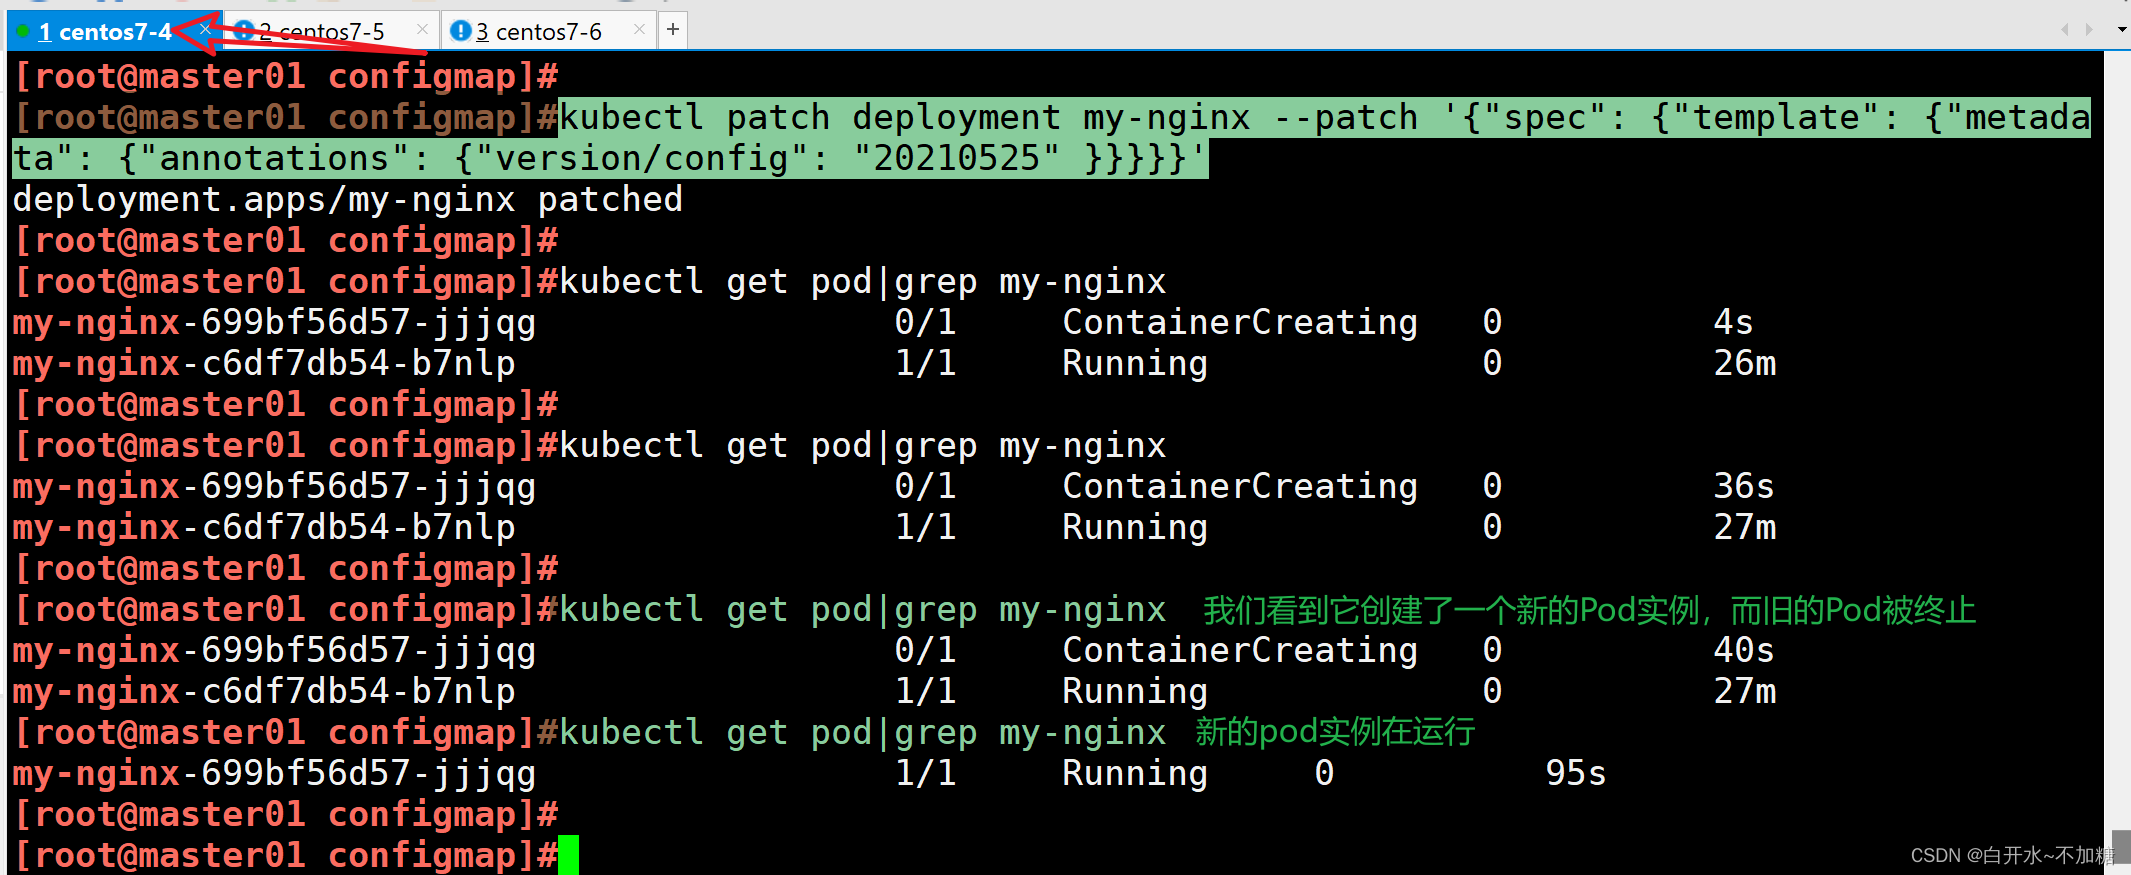Close the centos7-6 tab
The image size is (2131, 875).
[x=639, y=30]
